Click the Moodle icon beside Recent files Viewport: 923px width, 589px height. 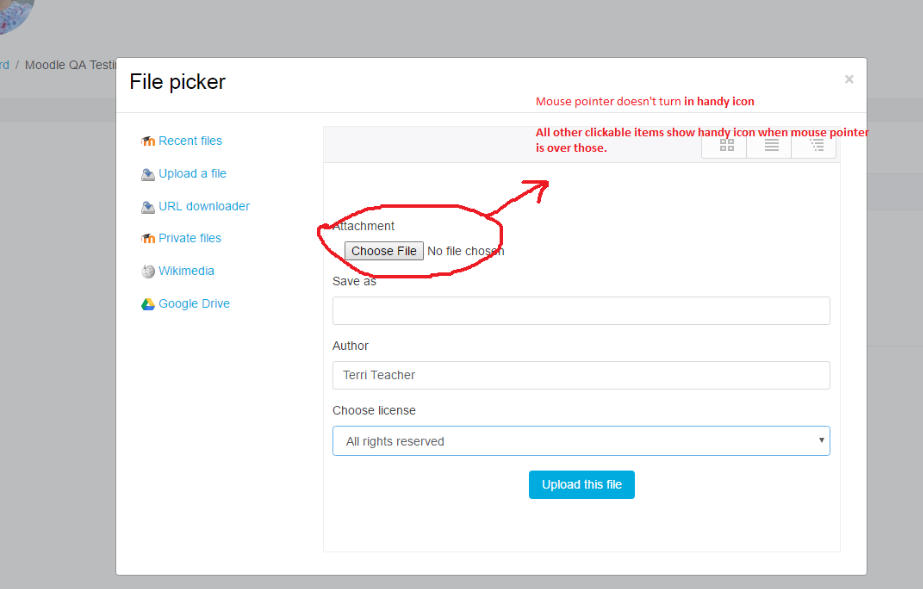coord(148,141)
